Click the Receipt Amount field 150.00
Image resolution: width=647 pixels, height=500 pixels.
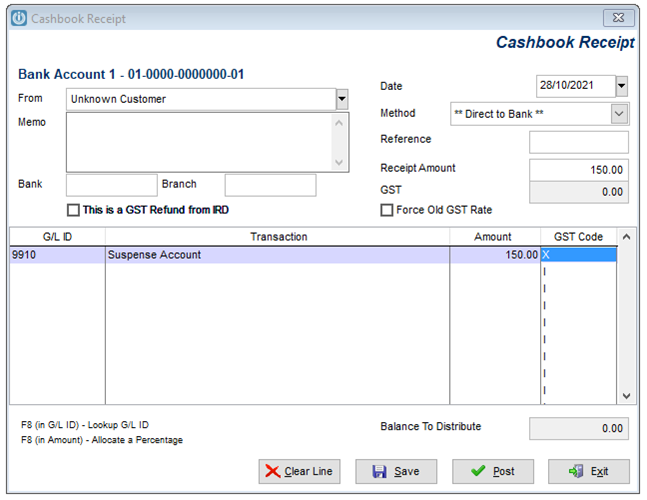579,170
